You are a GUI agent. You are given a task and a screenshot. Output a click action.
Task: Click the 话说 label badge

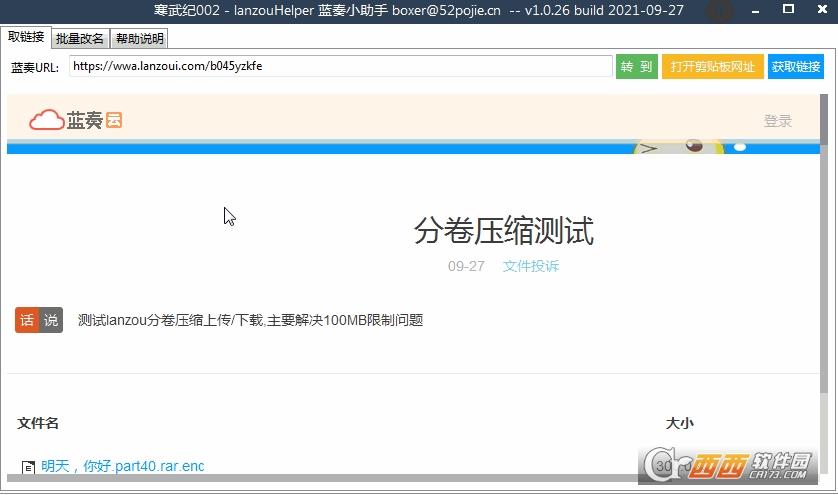pos(39,320)
